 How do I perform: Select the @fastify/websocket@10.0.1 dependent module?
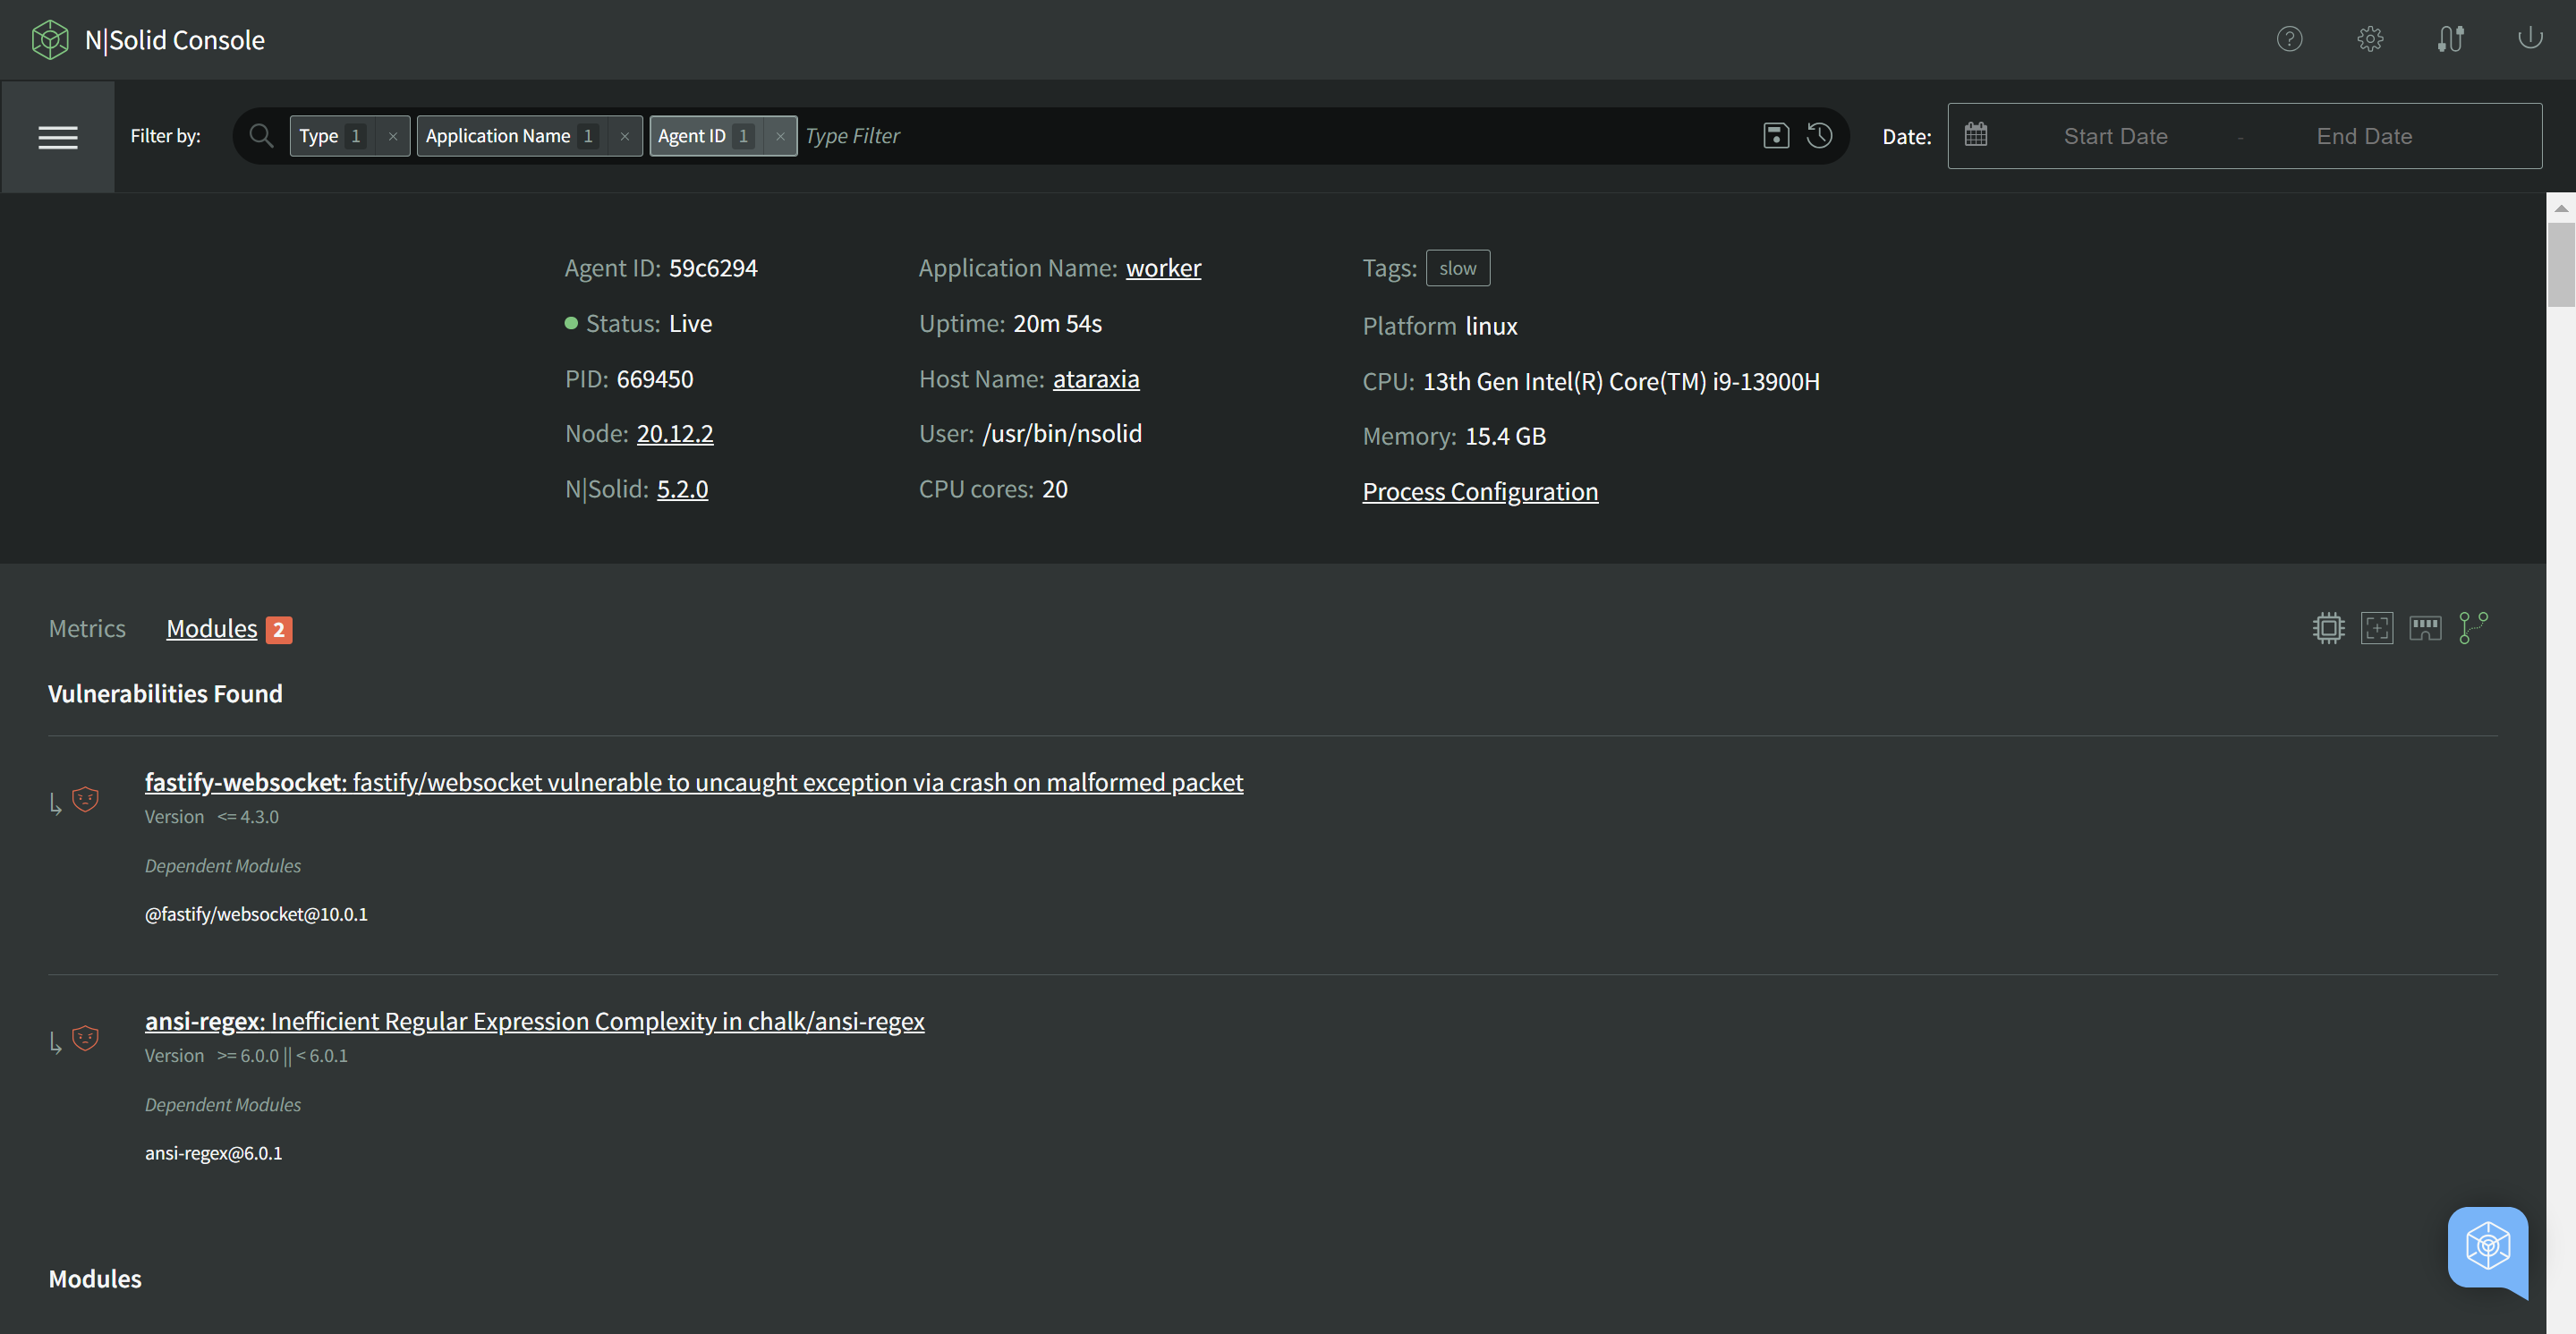256,914
